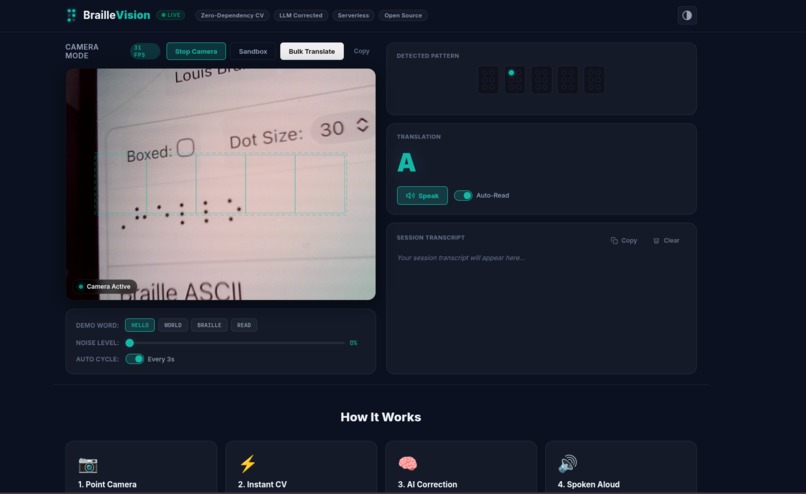Turn off the Auto Cycle toggle
Viewport: 806px width, 494px height.
point(135,359)
